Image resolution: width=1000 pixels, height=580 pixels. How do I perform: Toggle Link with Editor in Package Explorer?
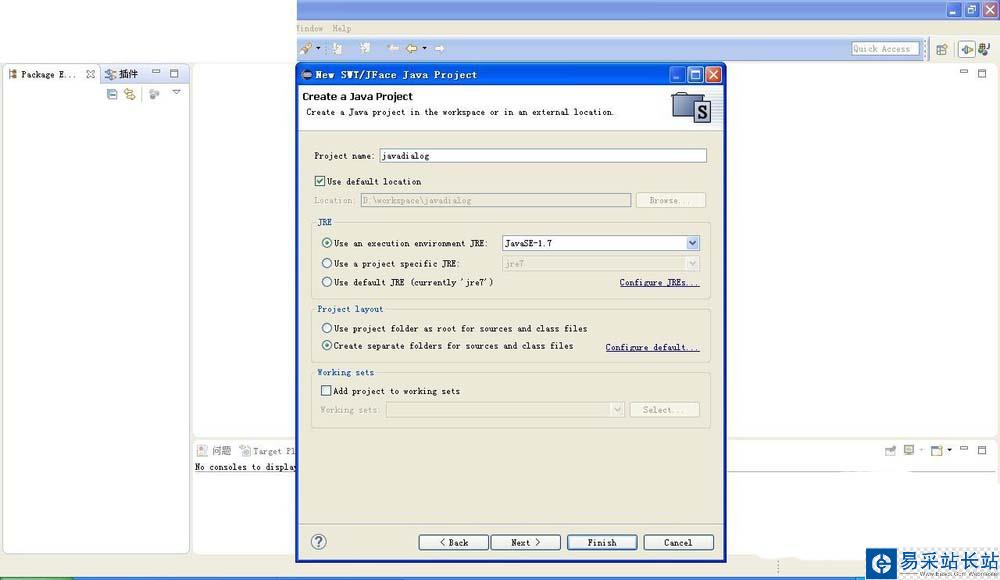[x=129, y=94]
